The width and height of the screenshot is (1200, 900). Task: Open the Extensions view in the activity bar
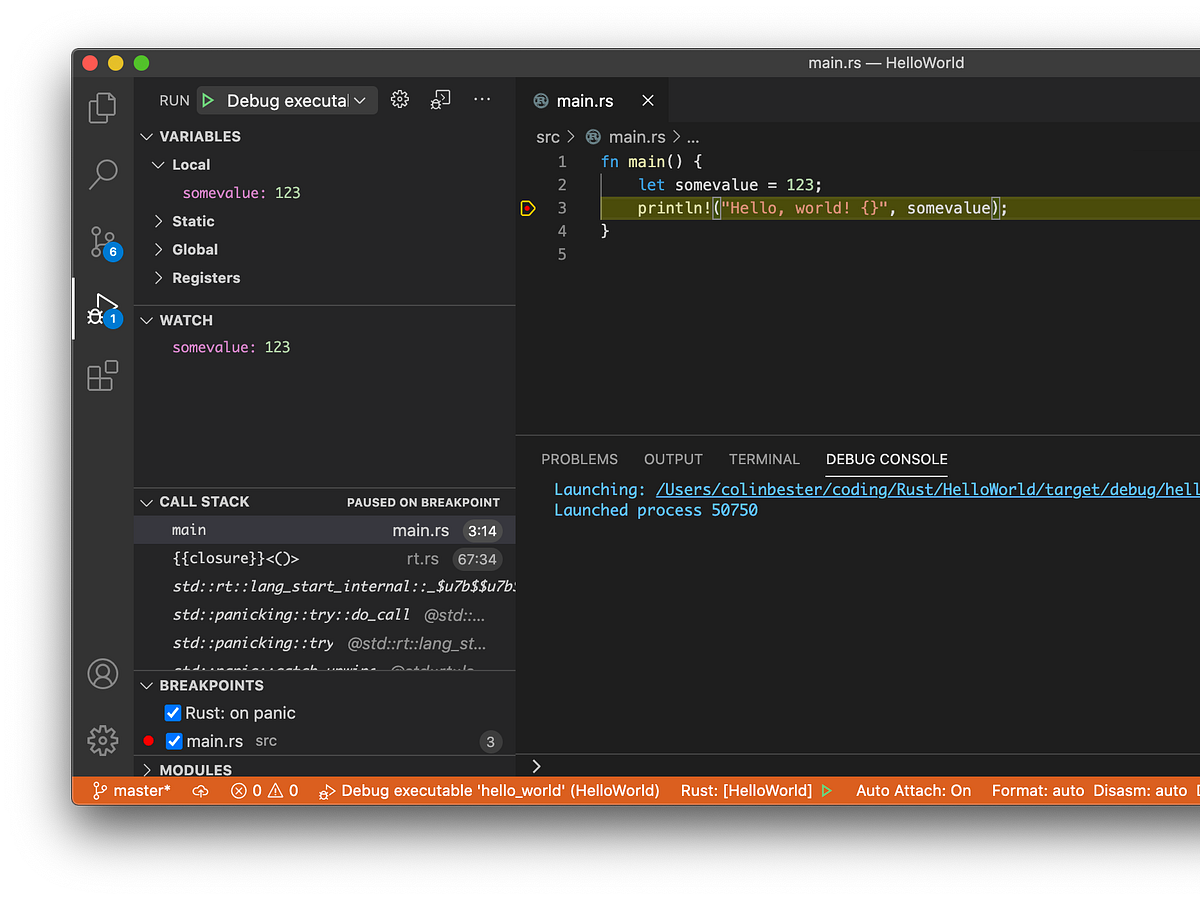click(x=102, y=375)
